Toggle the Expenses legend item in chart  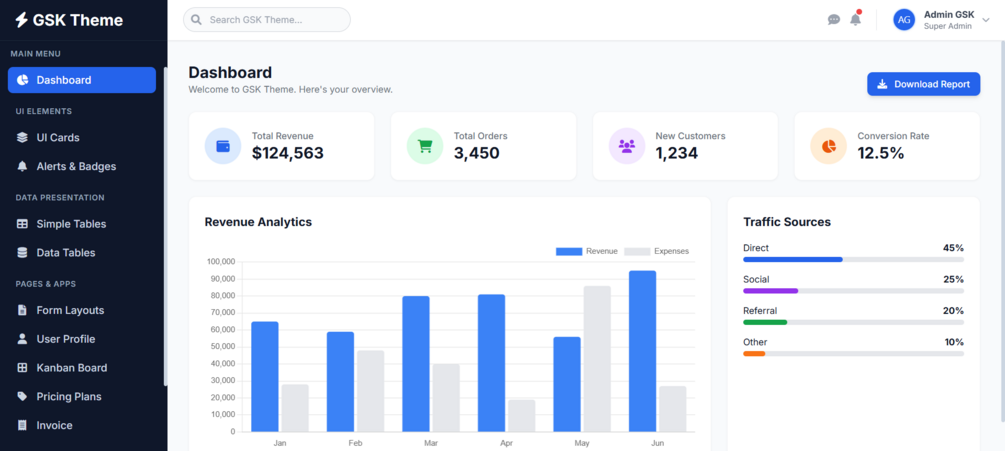[x=656, y=251]
